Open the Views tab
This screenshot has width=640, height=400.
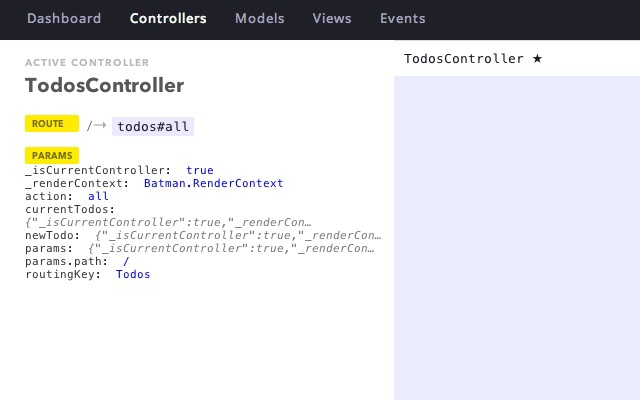332,18
